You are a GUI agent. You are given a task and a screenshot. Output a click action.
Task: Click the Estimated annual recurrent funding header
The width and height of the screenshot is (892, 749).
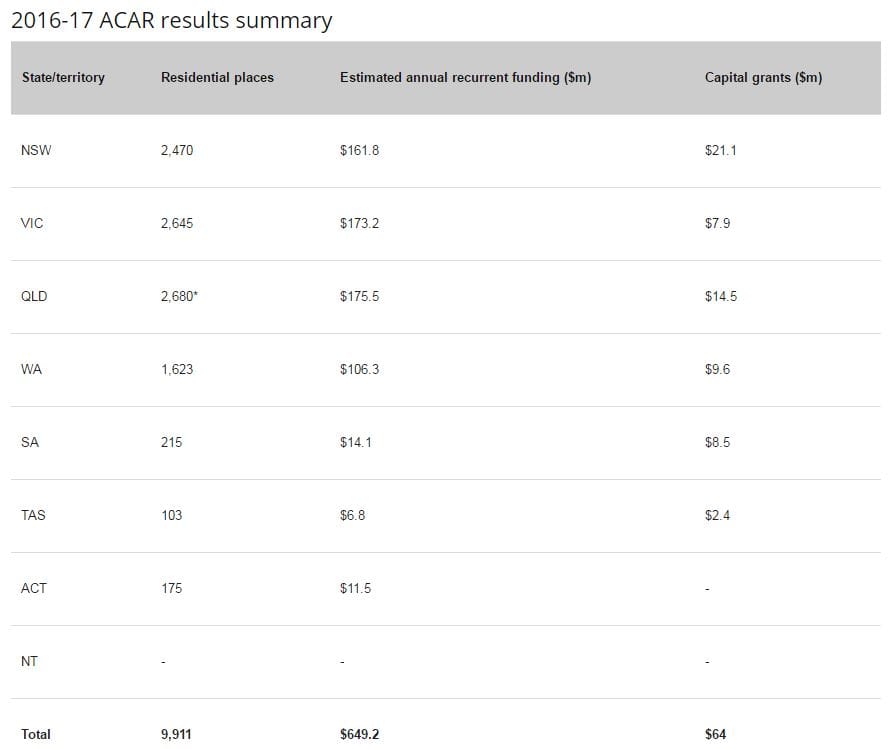465,77
